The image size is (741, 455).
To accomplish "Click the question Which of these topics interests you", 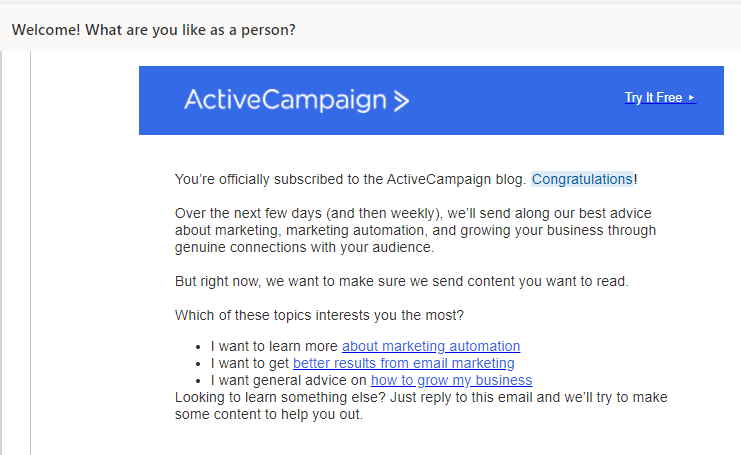I will point(319,315).
